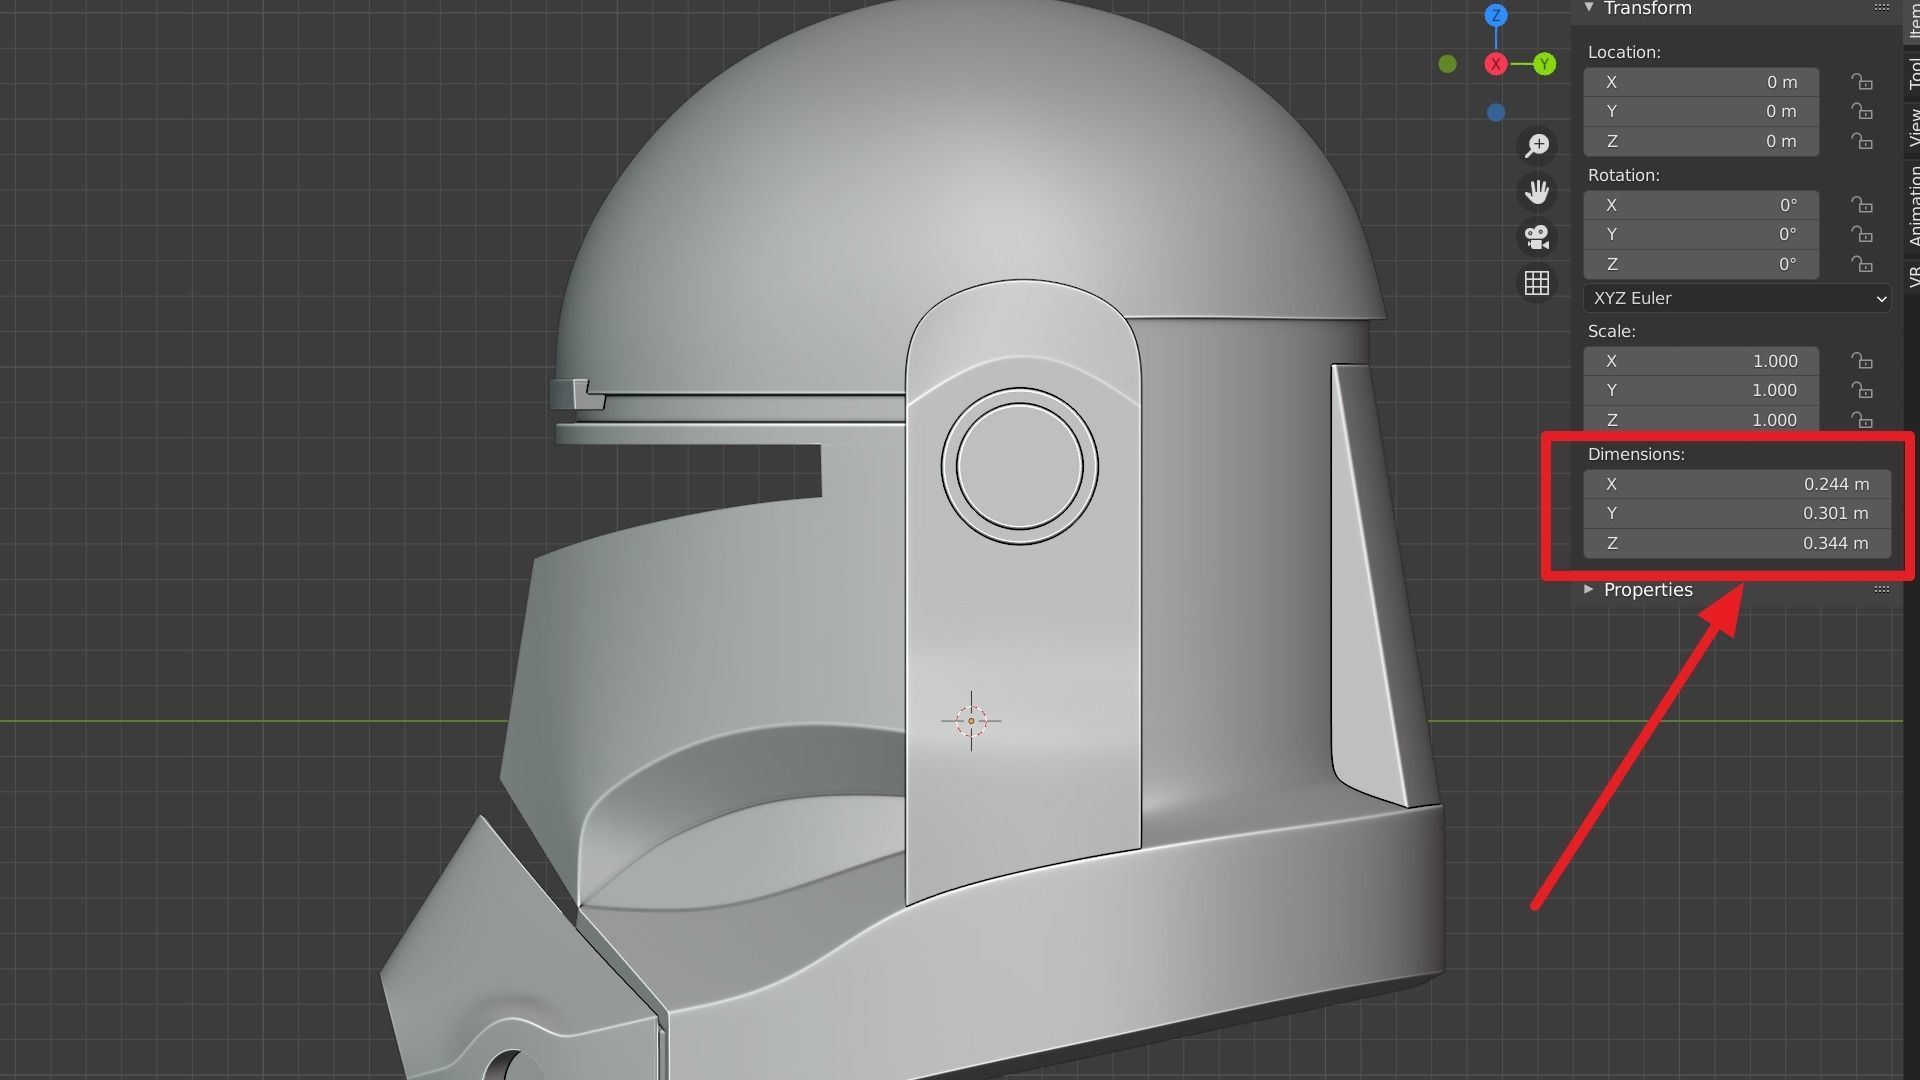Click the Rotation X field
Viewport: 1920px width, 1080px height.
pos(1701,205)
